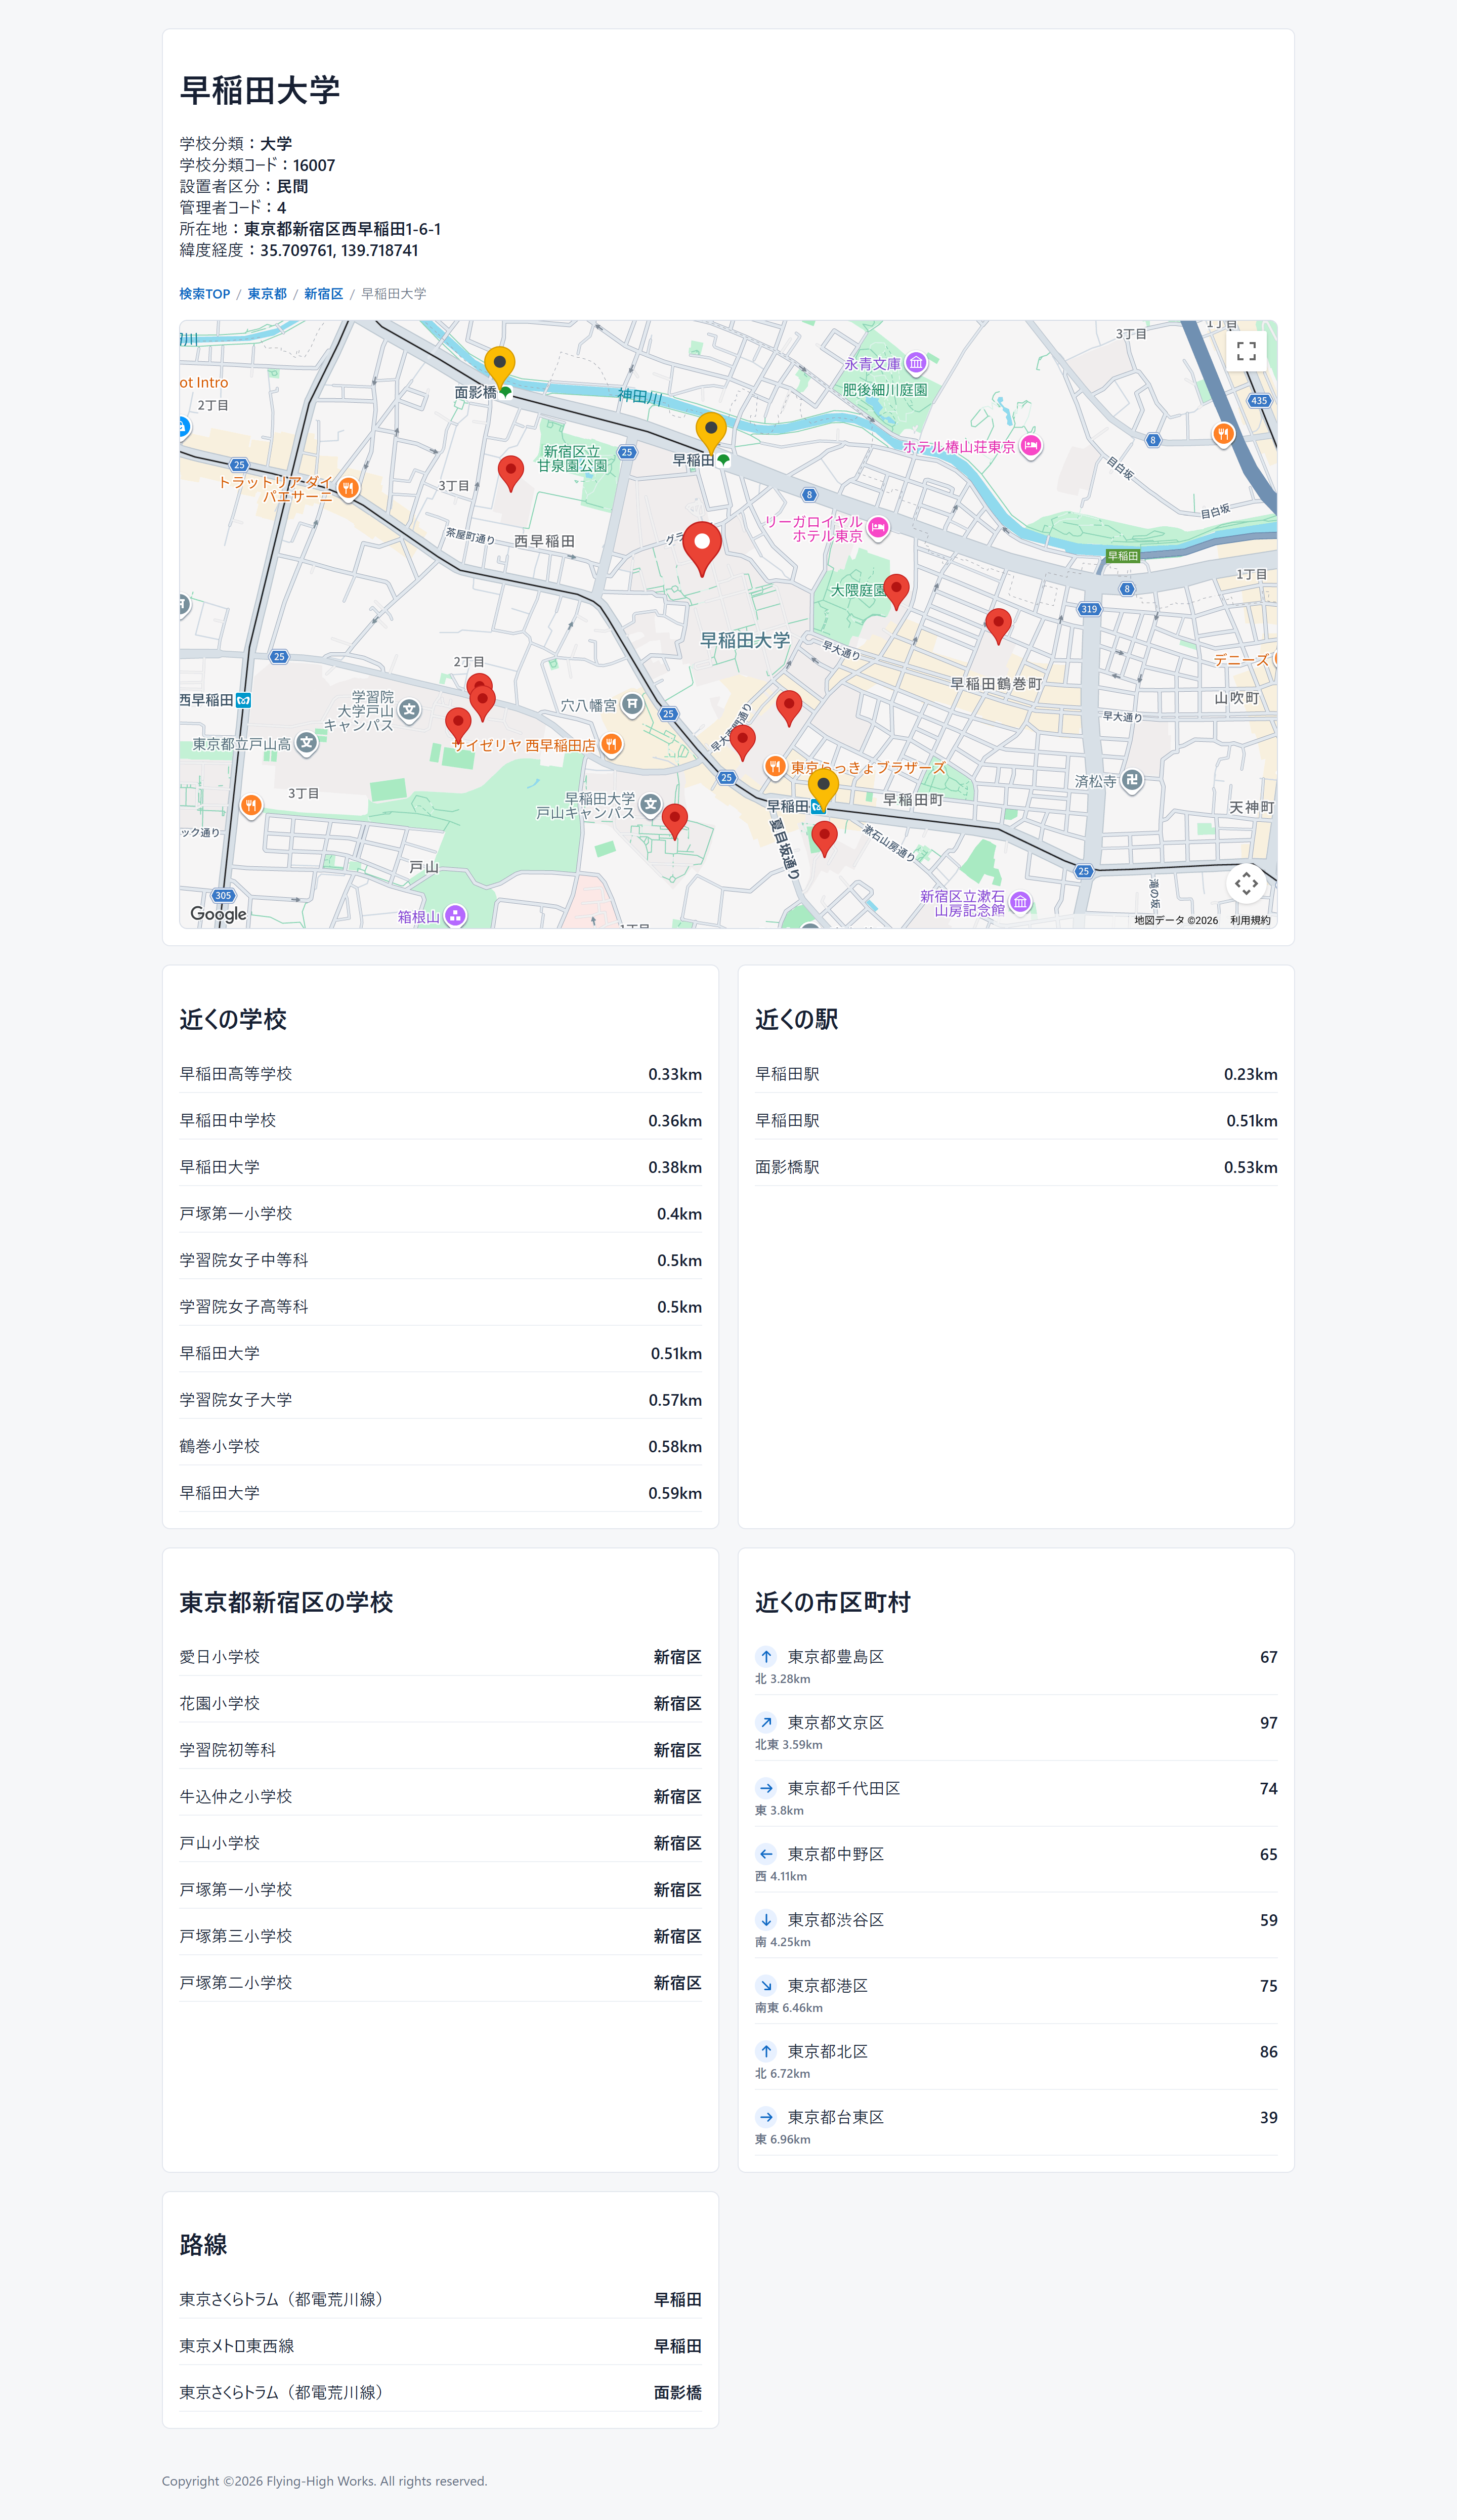Click the 東京都立戸山高 school icon

[307, 743]
